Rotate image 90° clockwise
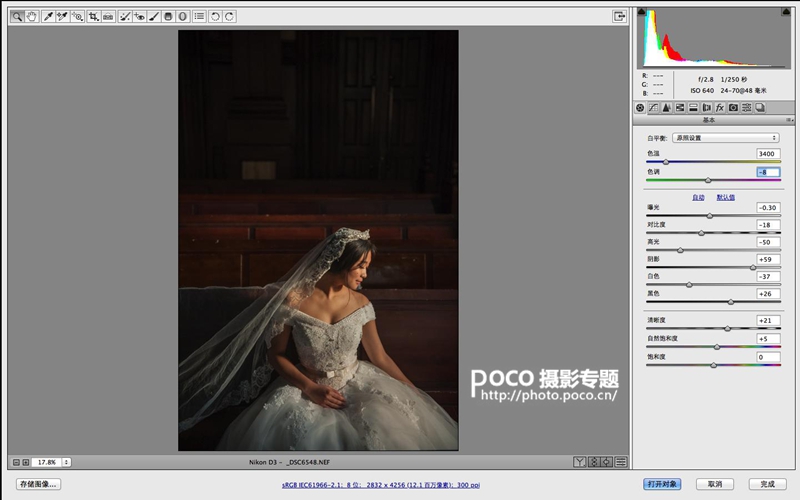This screenshot has width=800, height=500. coord(230,16)
